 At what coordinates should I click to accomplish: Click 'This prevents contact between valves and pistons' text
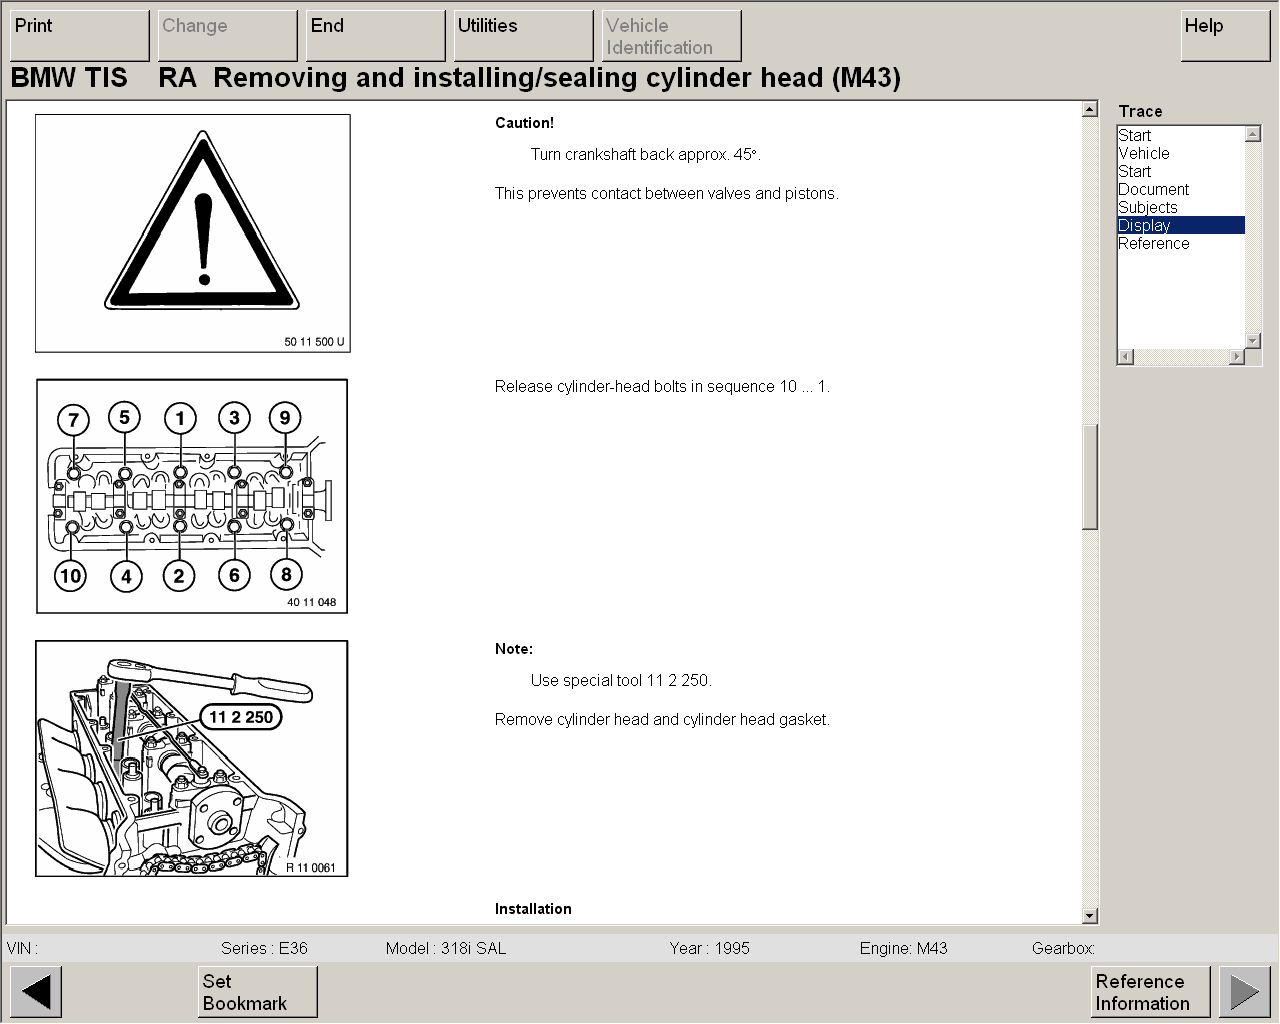tap(666, 194)
